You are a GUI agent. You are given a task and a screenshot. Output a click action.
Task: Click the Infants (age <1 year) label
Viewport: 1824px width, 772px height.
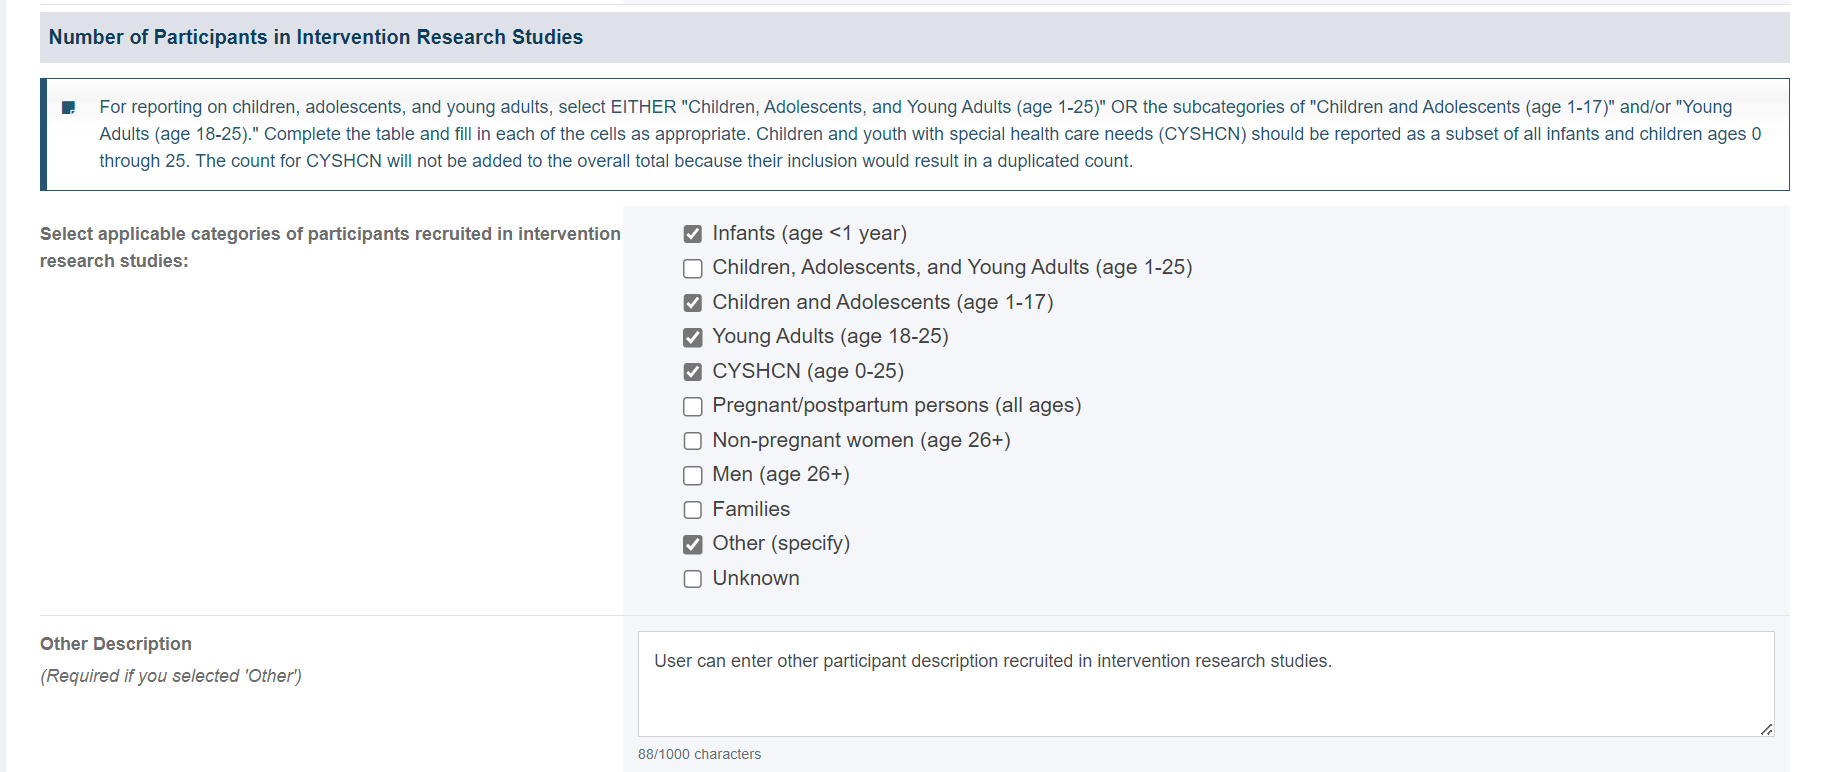click(809, 233)
